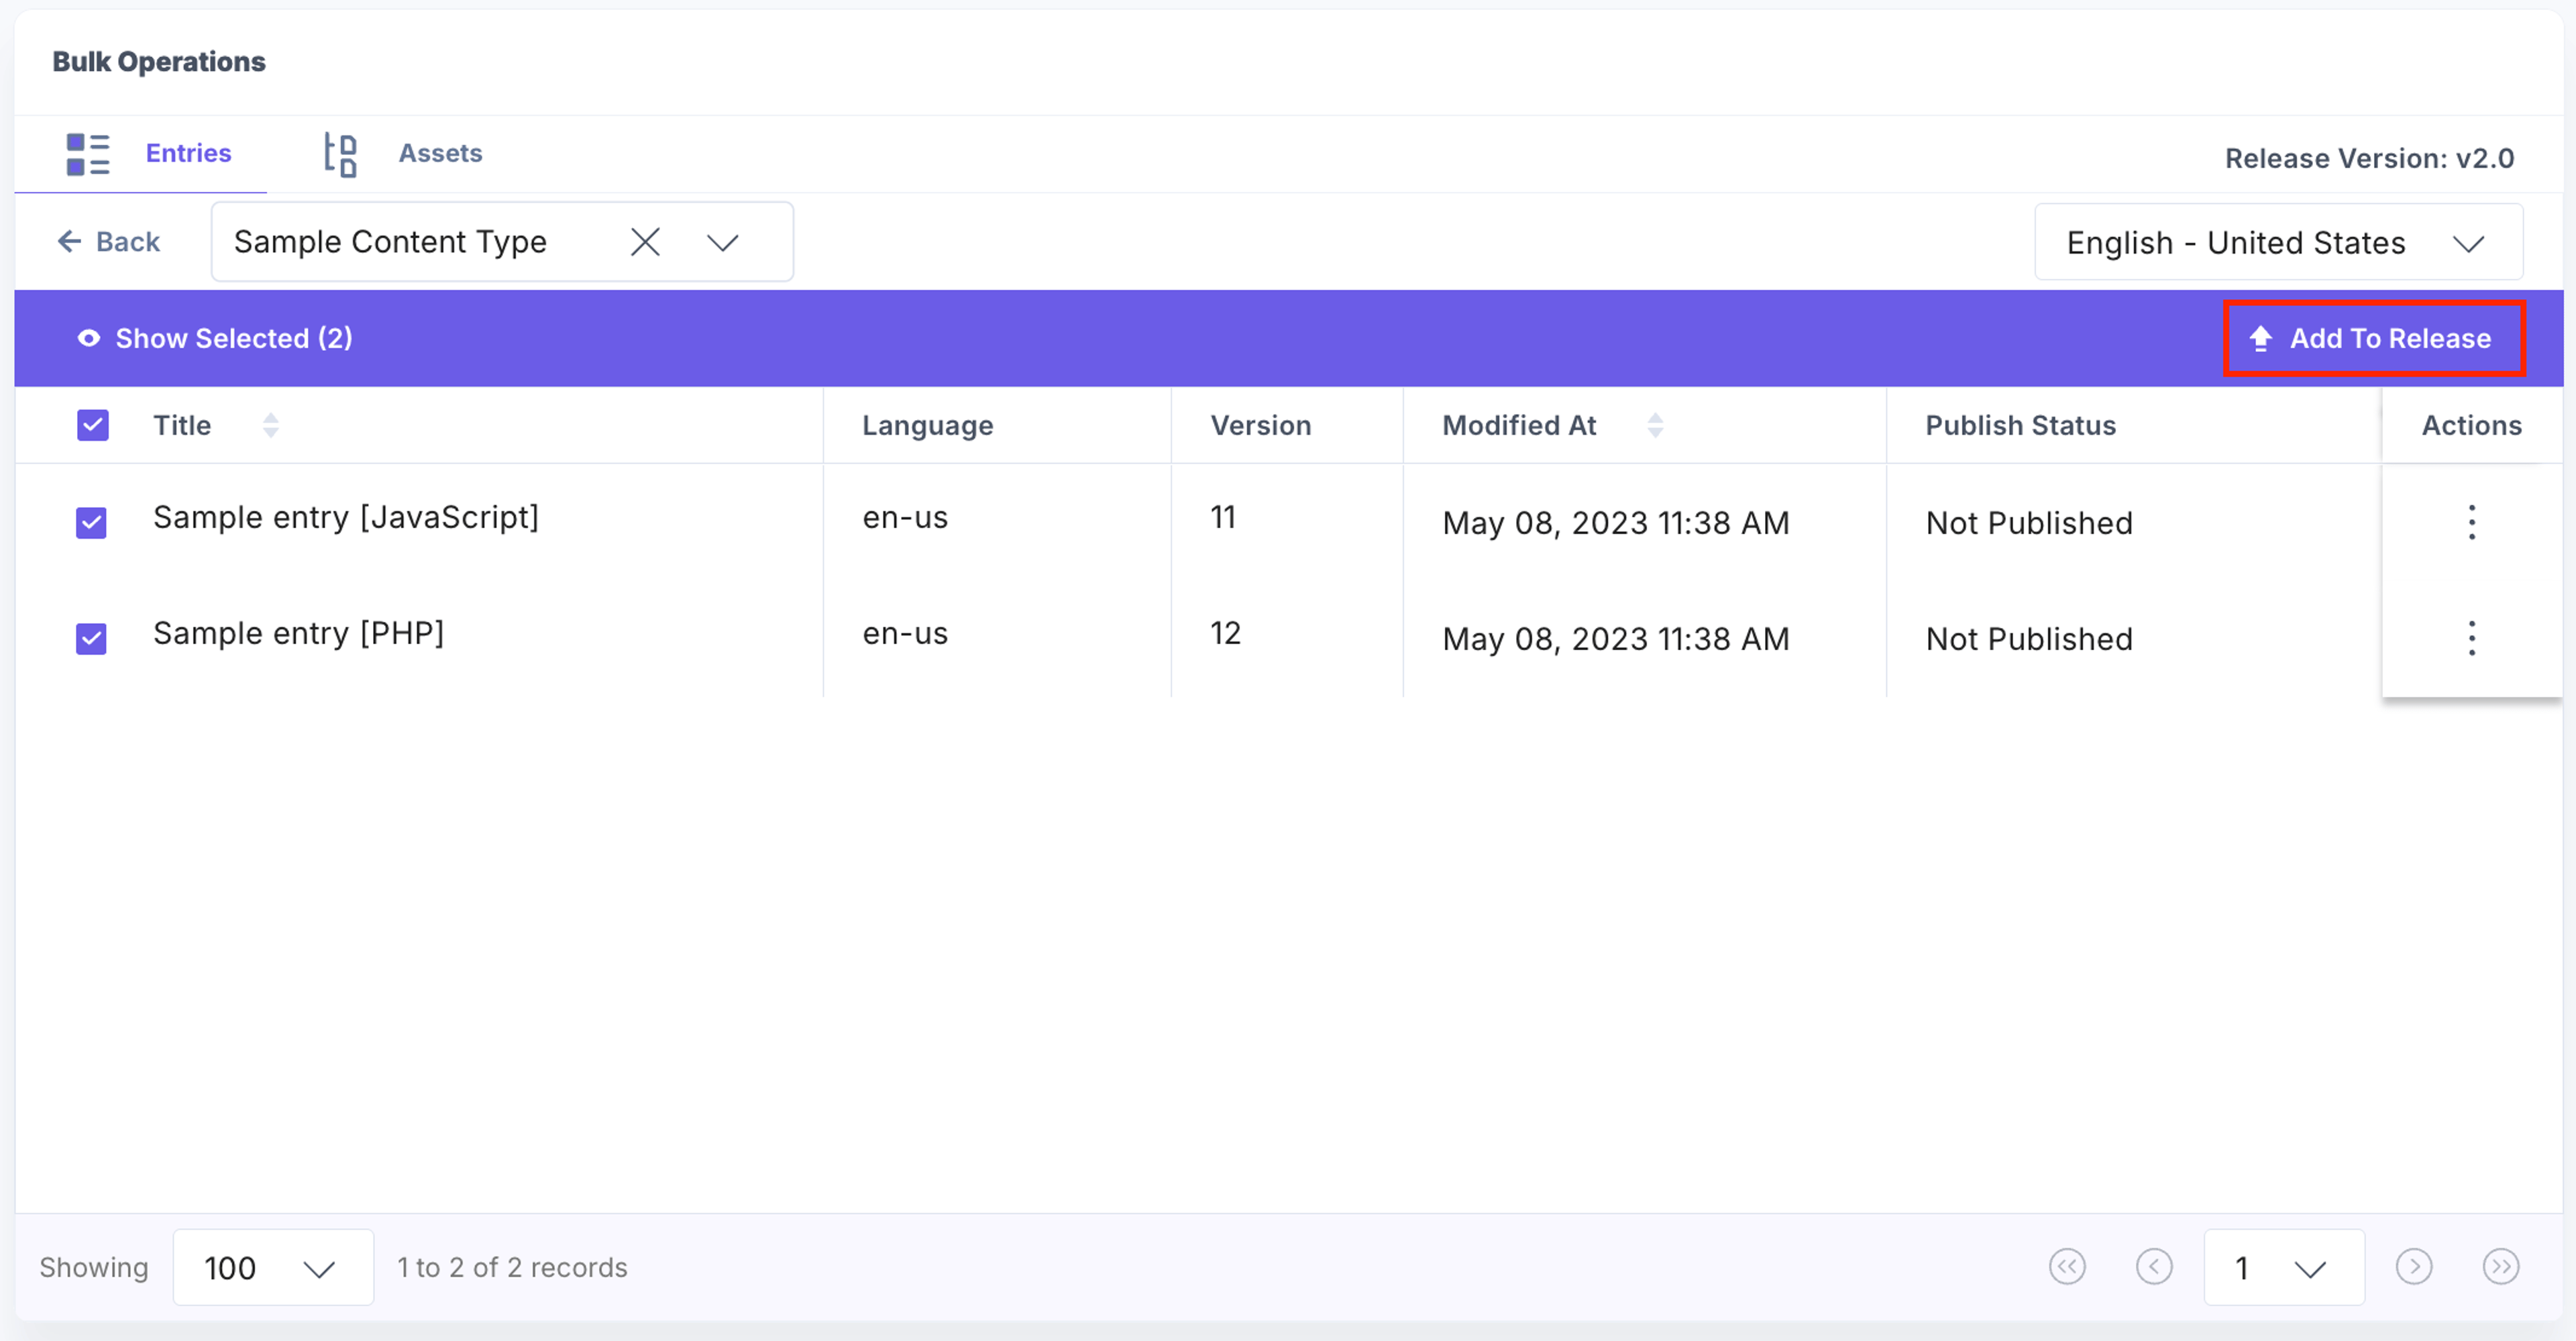The height and width of the screenshot is (1341, 2576).
Task: Go to the next page
Action: pyautogui.click(x=2413, y=1266)
